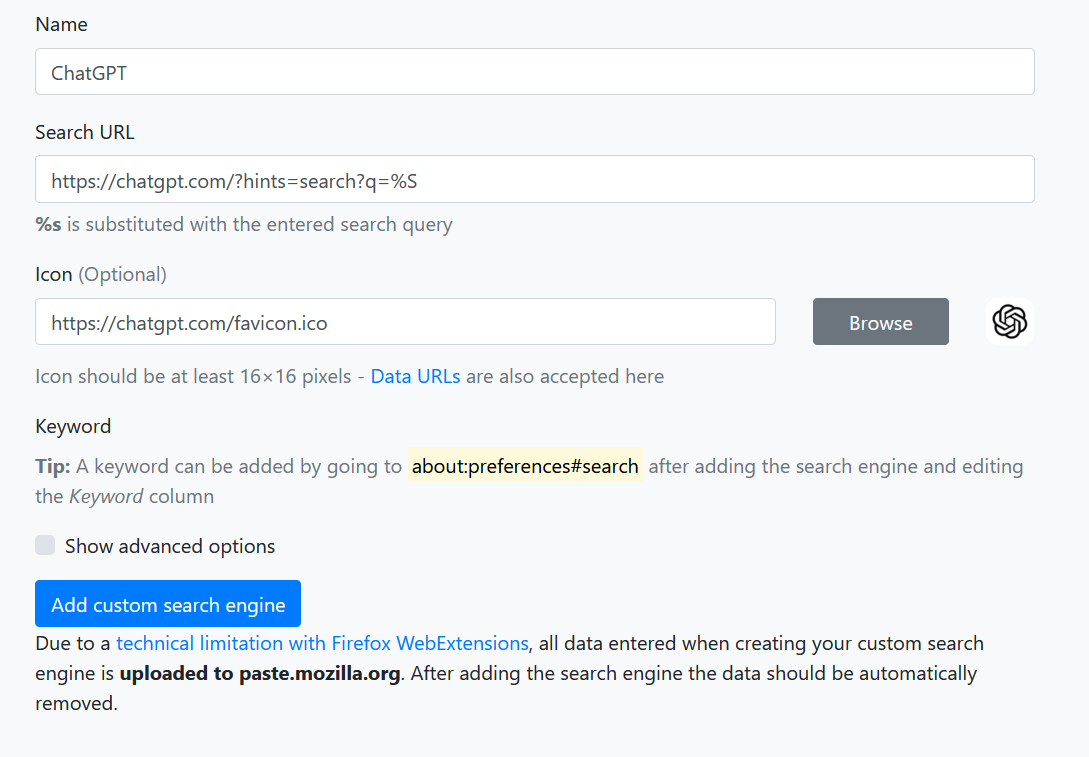Click the Keyword section heading

click(73, 426)
